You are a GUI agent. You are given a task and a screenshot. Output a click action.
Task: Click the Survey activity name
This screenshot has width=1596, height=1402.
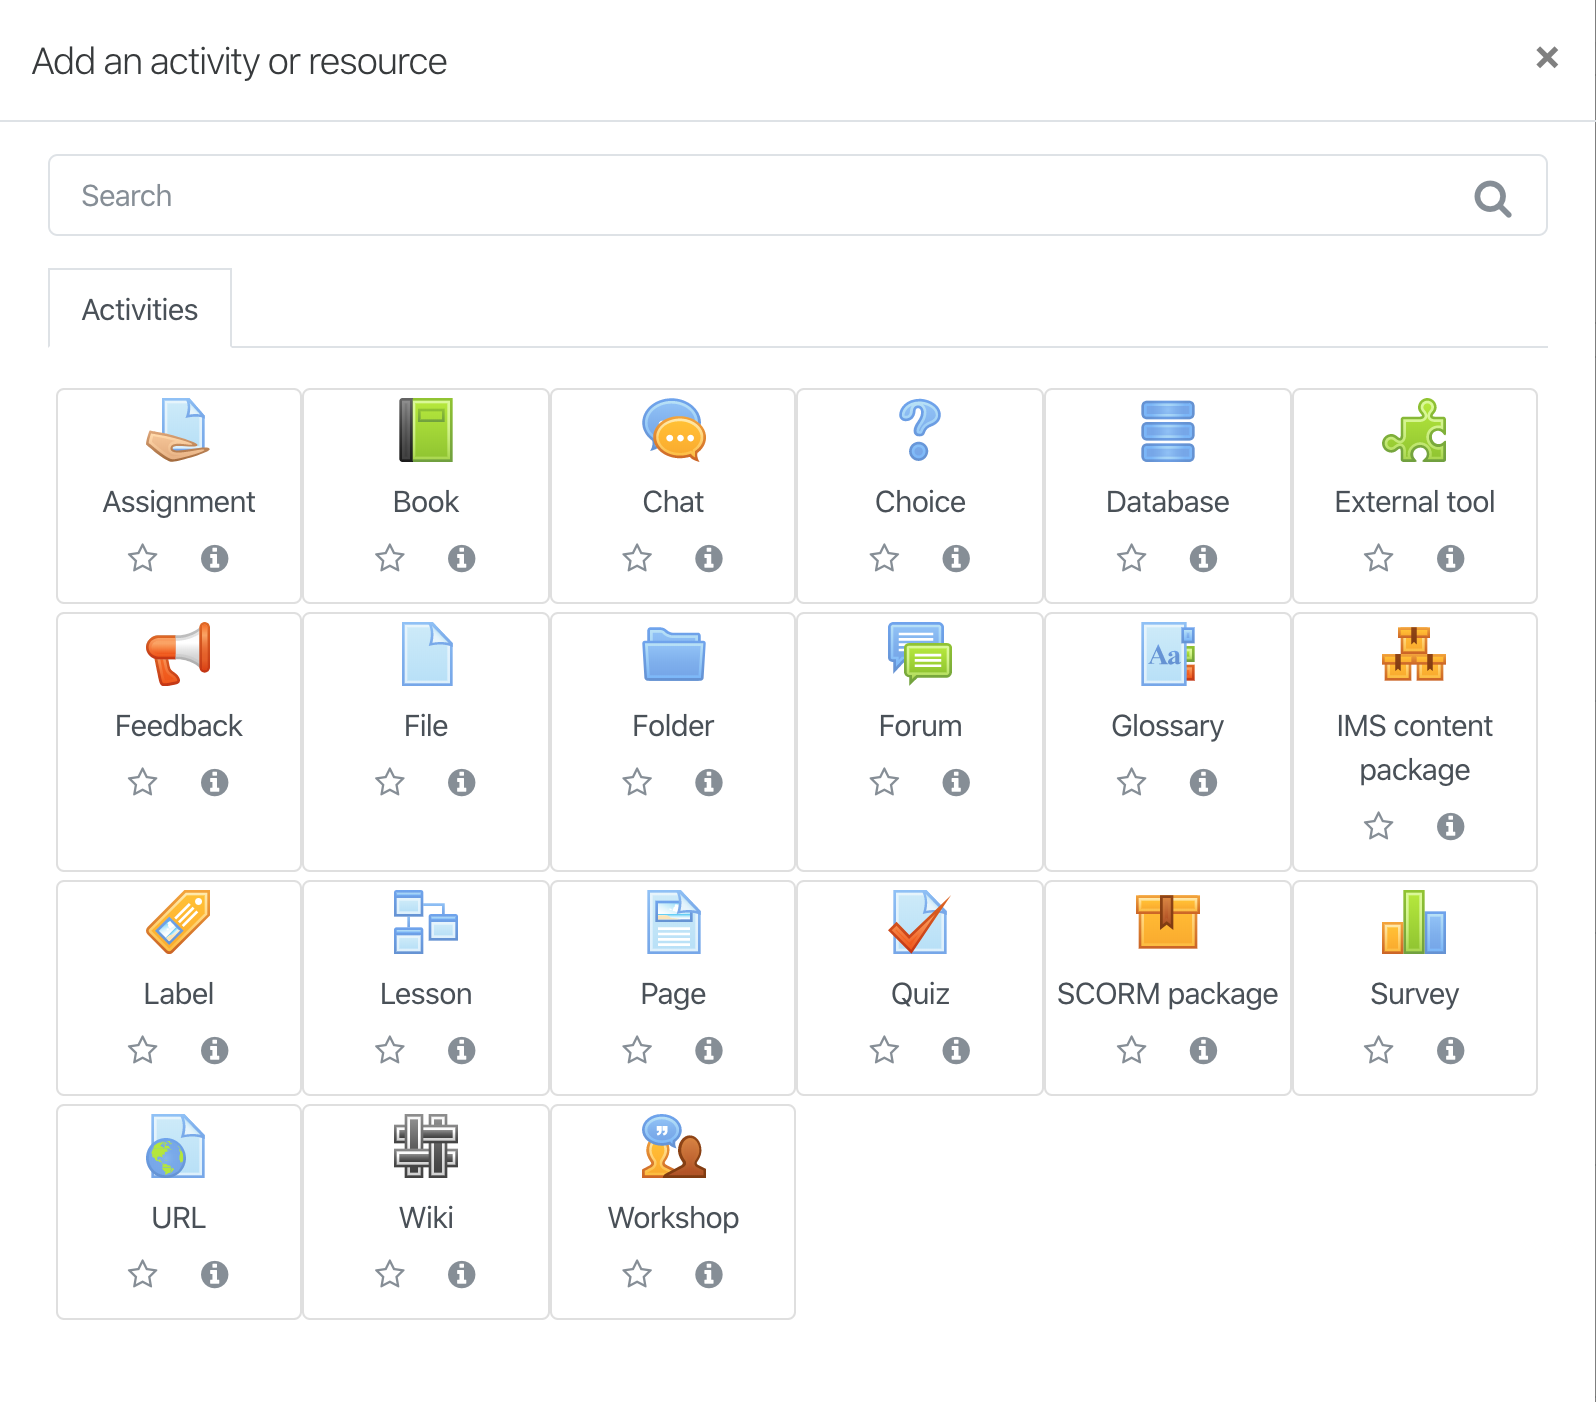tap(1414, 994)
